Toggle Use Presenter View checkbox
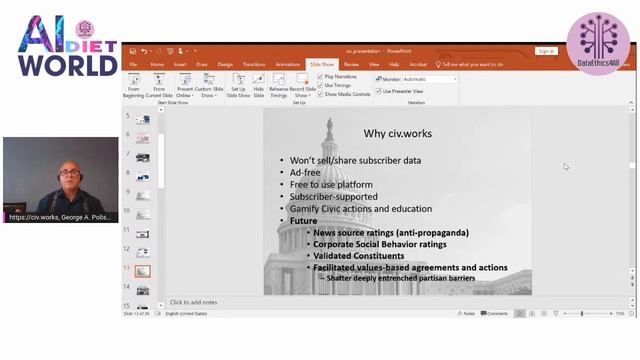The width and height of the screenshot is (640, 360). 378,91
